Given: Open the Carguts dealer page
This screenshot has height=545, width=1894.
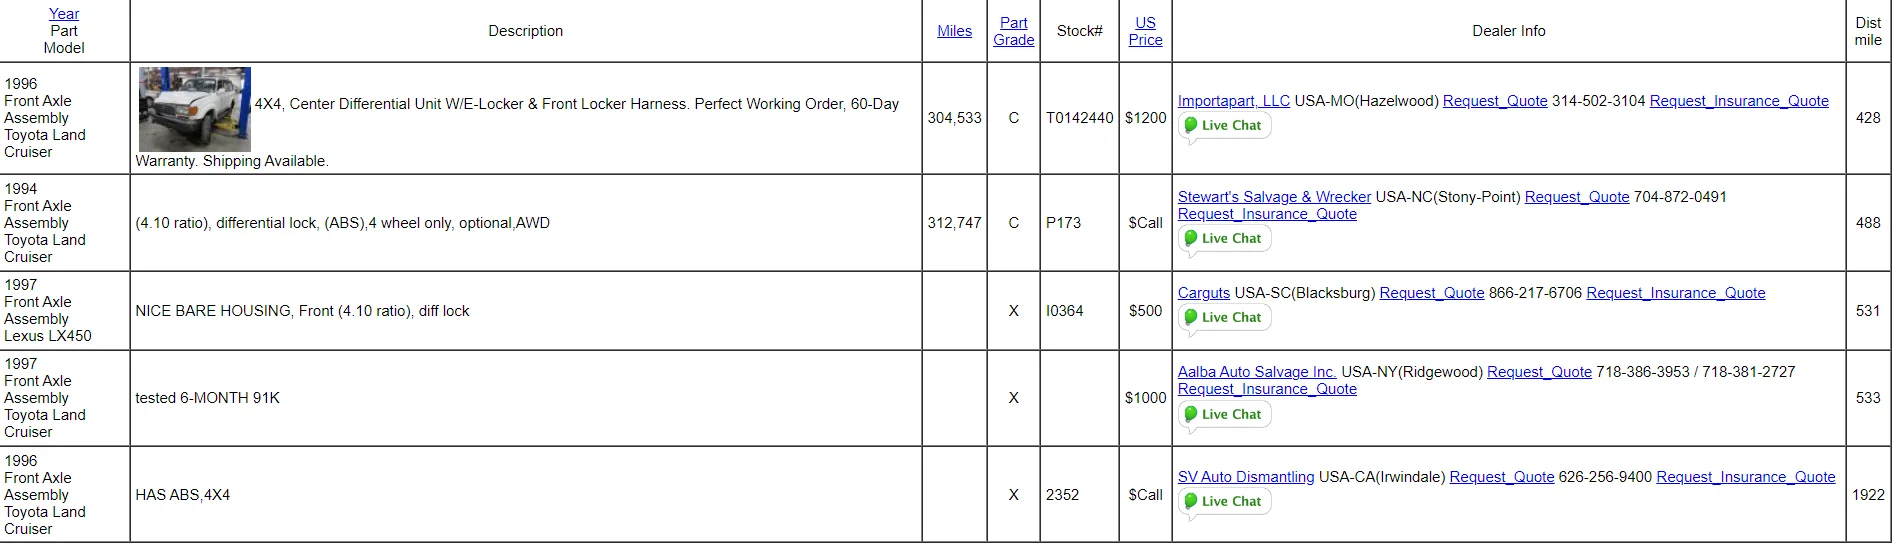Looking at the screenshot, I should [1203, 293].
